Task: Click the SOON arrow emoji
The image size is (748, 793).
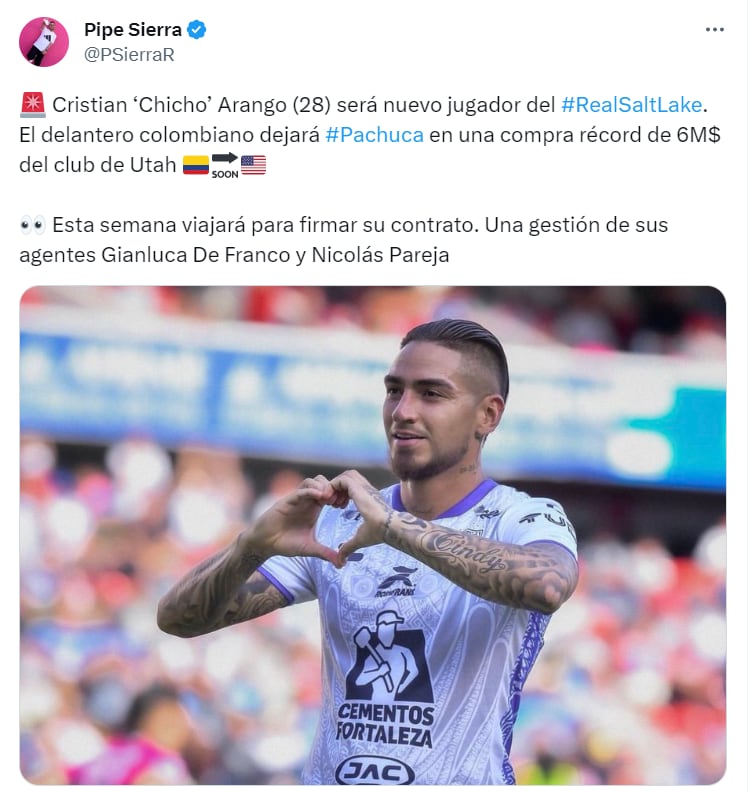Action: coord(225,165)
